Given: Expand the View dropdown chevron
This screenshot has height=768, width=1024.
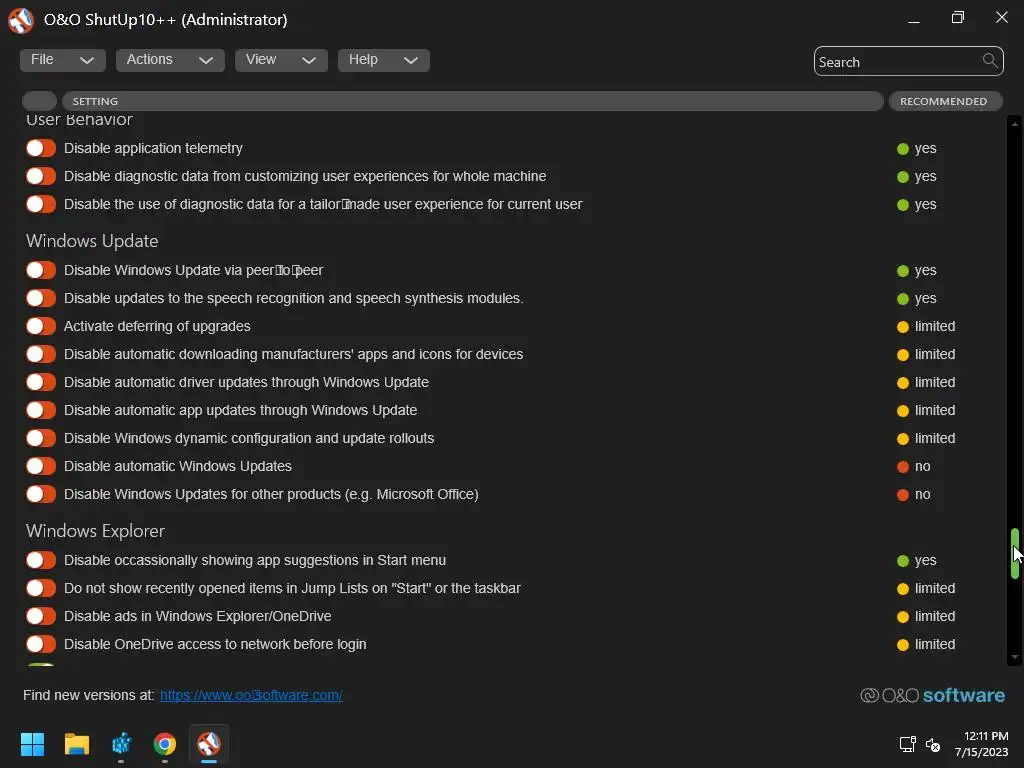Looking at the screenshot, I should tap(309, 61).
